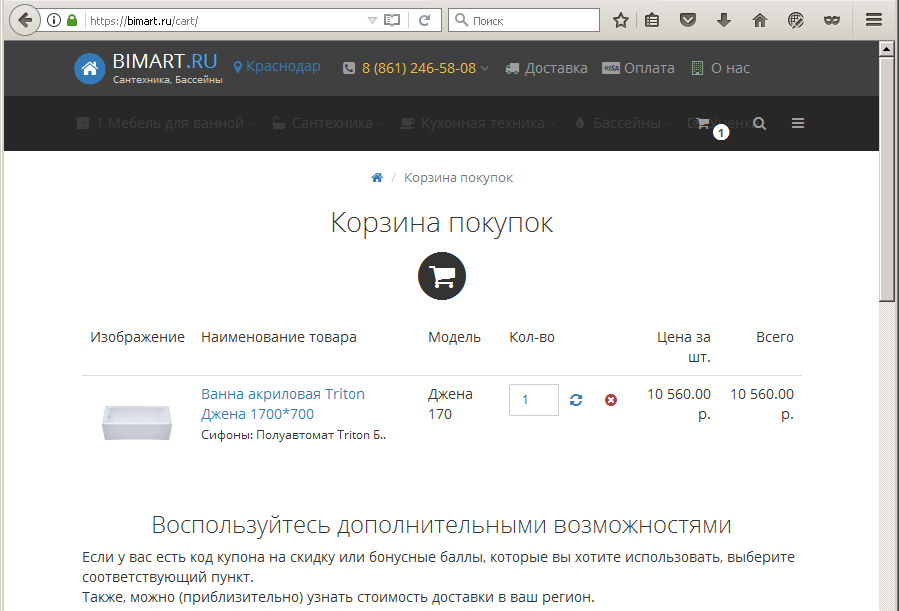Click the page scrollbar up arrow
Viewport: 899px width, 611px height.
pyautogui.click(x=886, y=49)
